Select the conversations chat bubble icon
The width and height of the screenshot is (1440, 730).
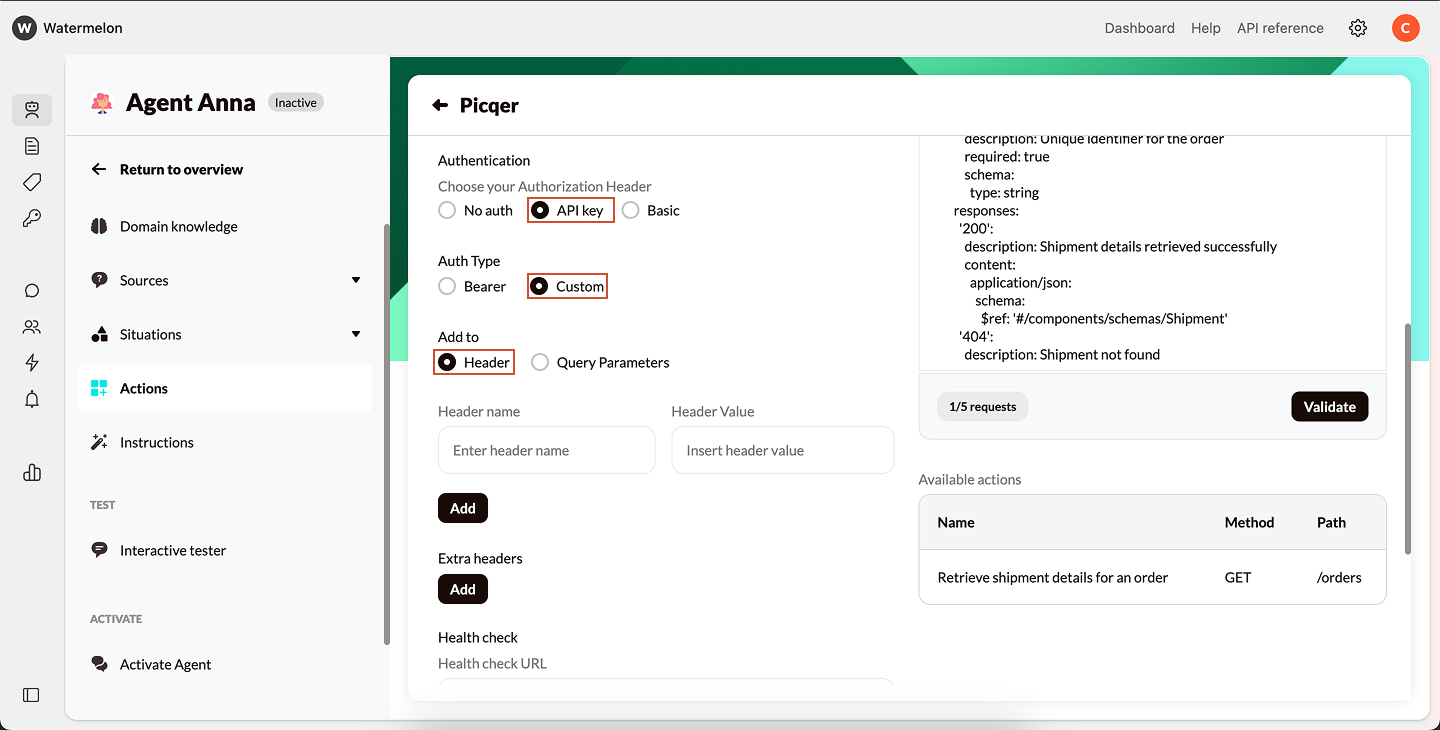click(32, 290)
